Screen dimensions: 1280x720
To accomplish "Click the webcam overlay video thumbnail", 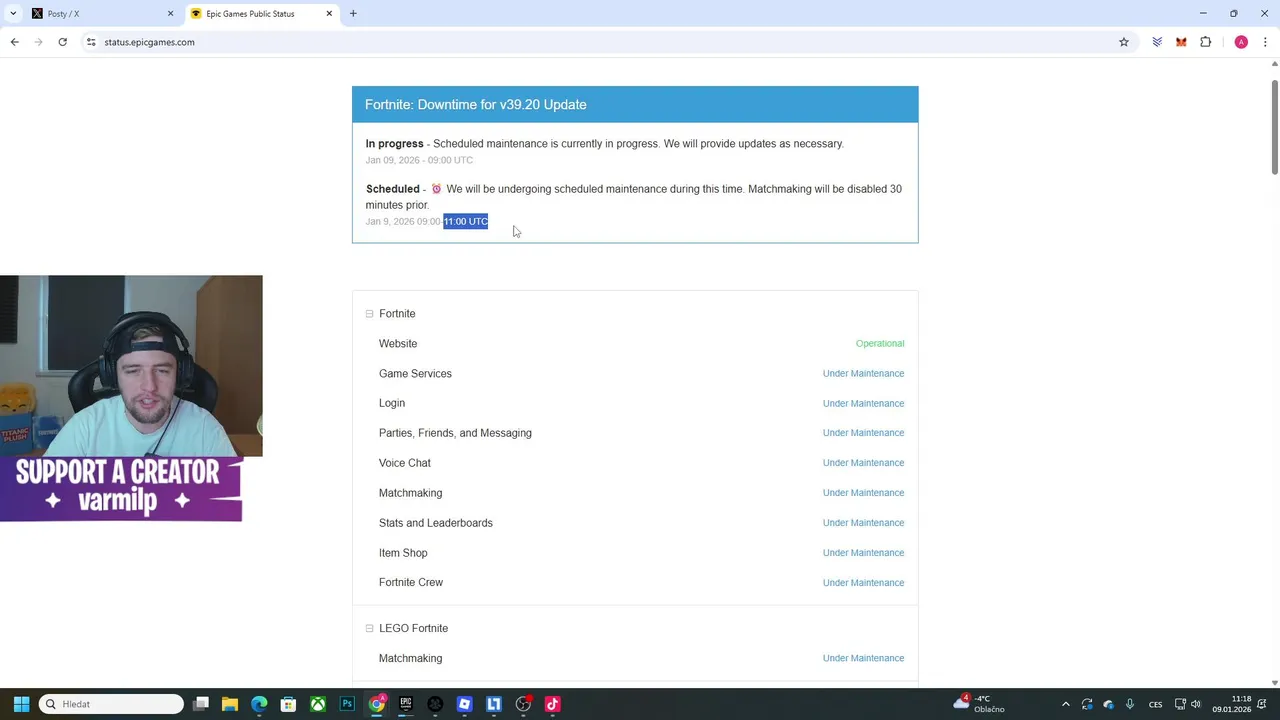I will click(x=131, y=366).
